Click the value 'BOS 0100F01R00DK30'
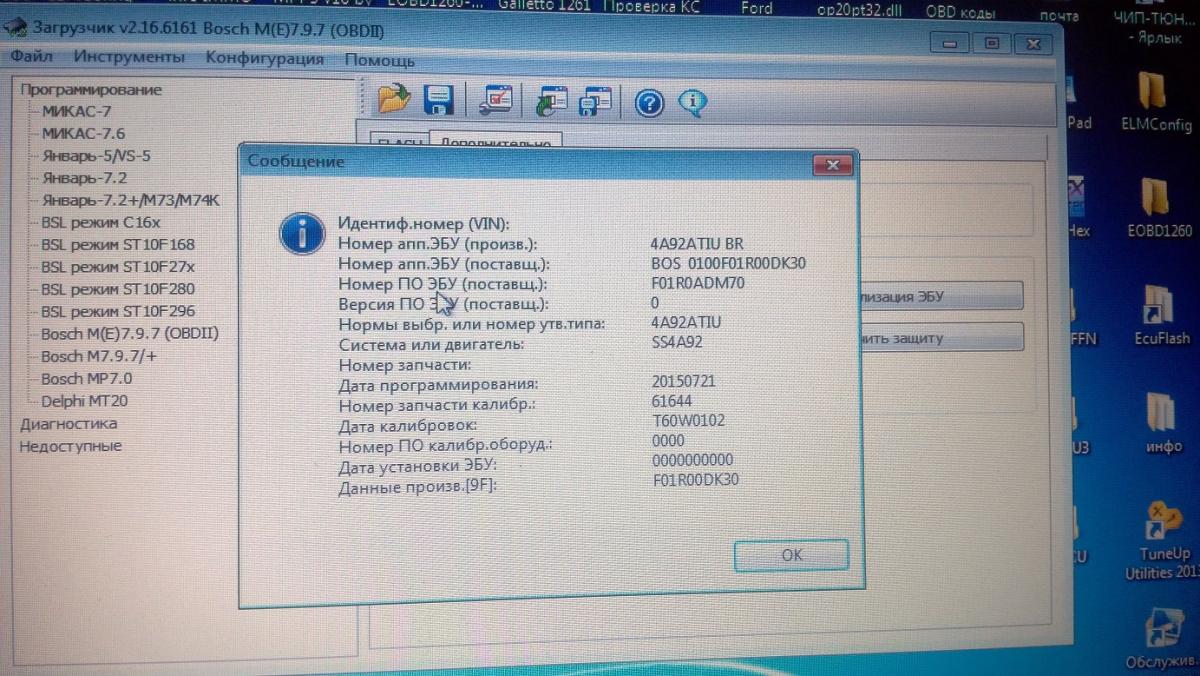This screenshot has width=1200, height=676. [x=728, y=264]
